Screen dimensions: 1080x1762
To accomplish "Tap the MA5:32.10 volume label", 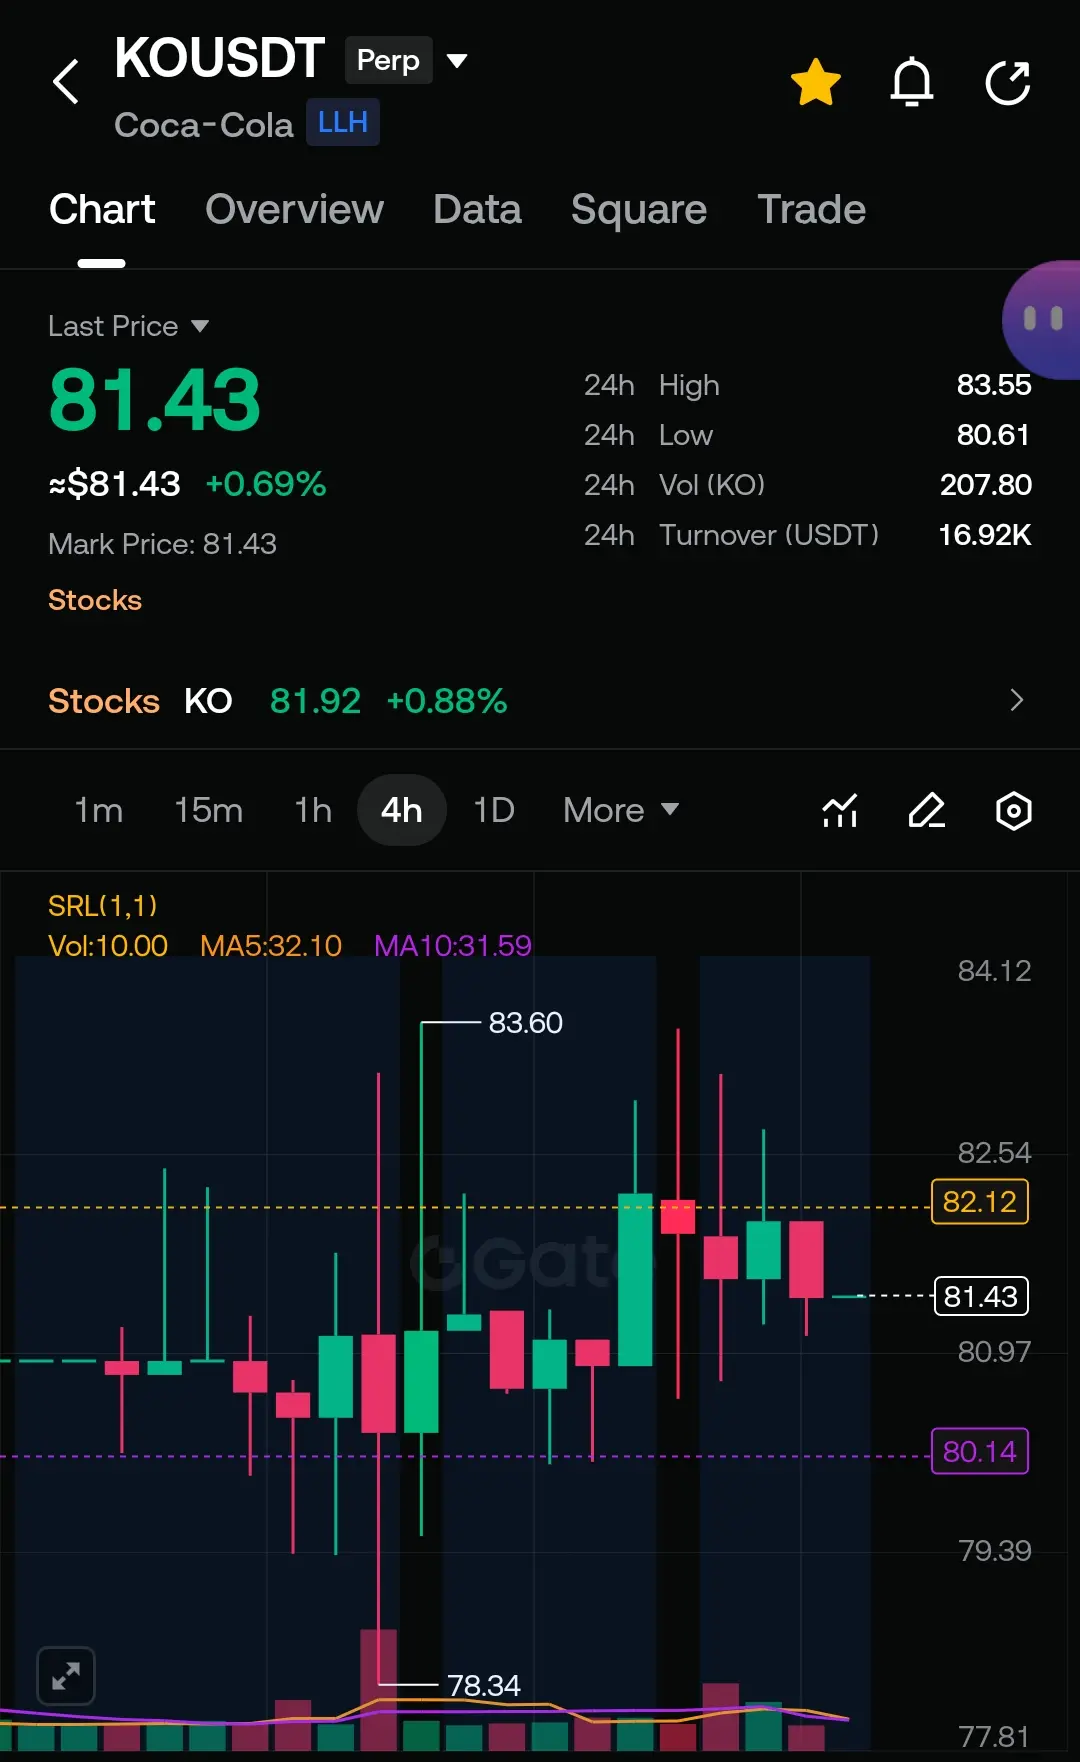I will pyautogui.click(x=271, y=945).
